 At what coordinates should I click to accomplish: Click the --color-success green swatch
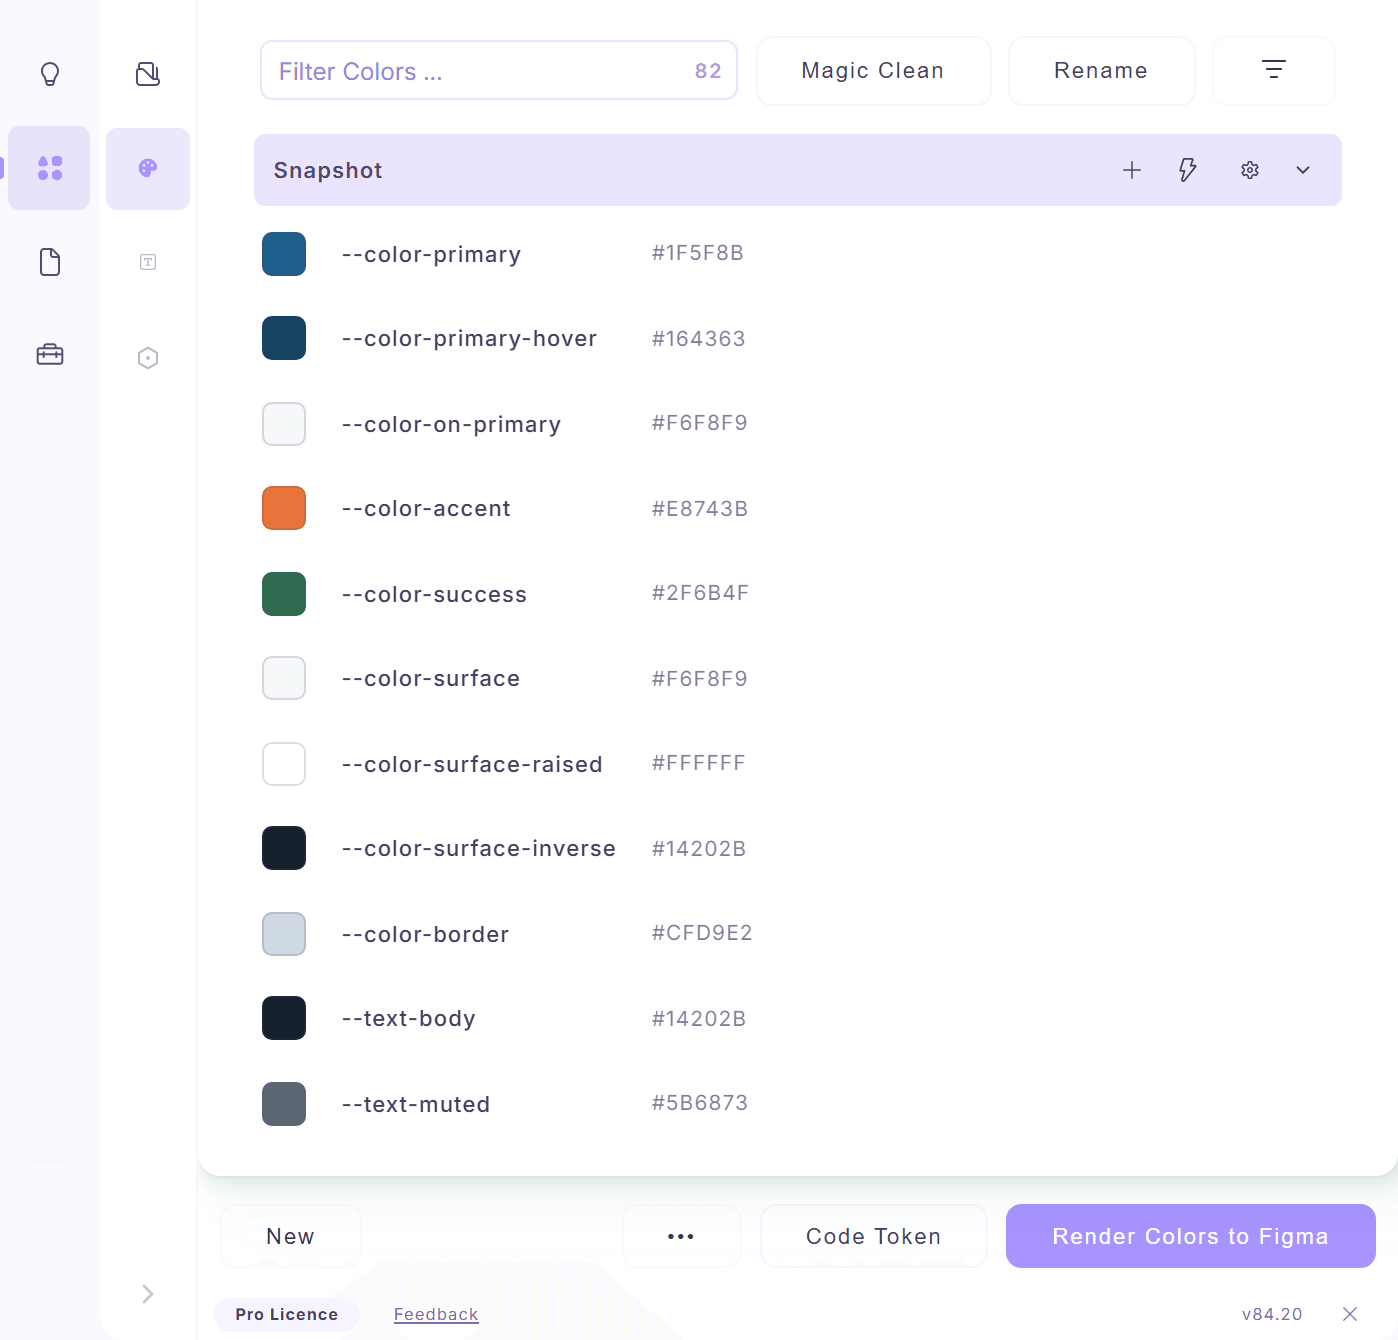pos(284,594)
